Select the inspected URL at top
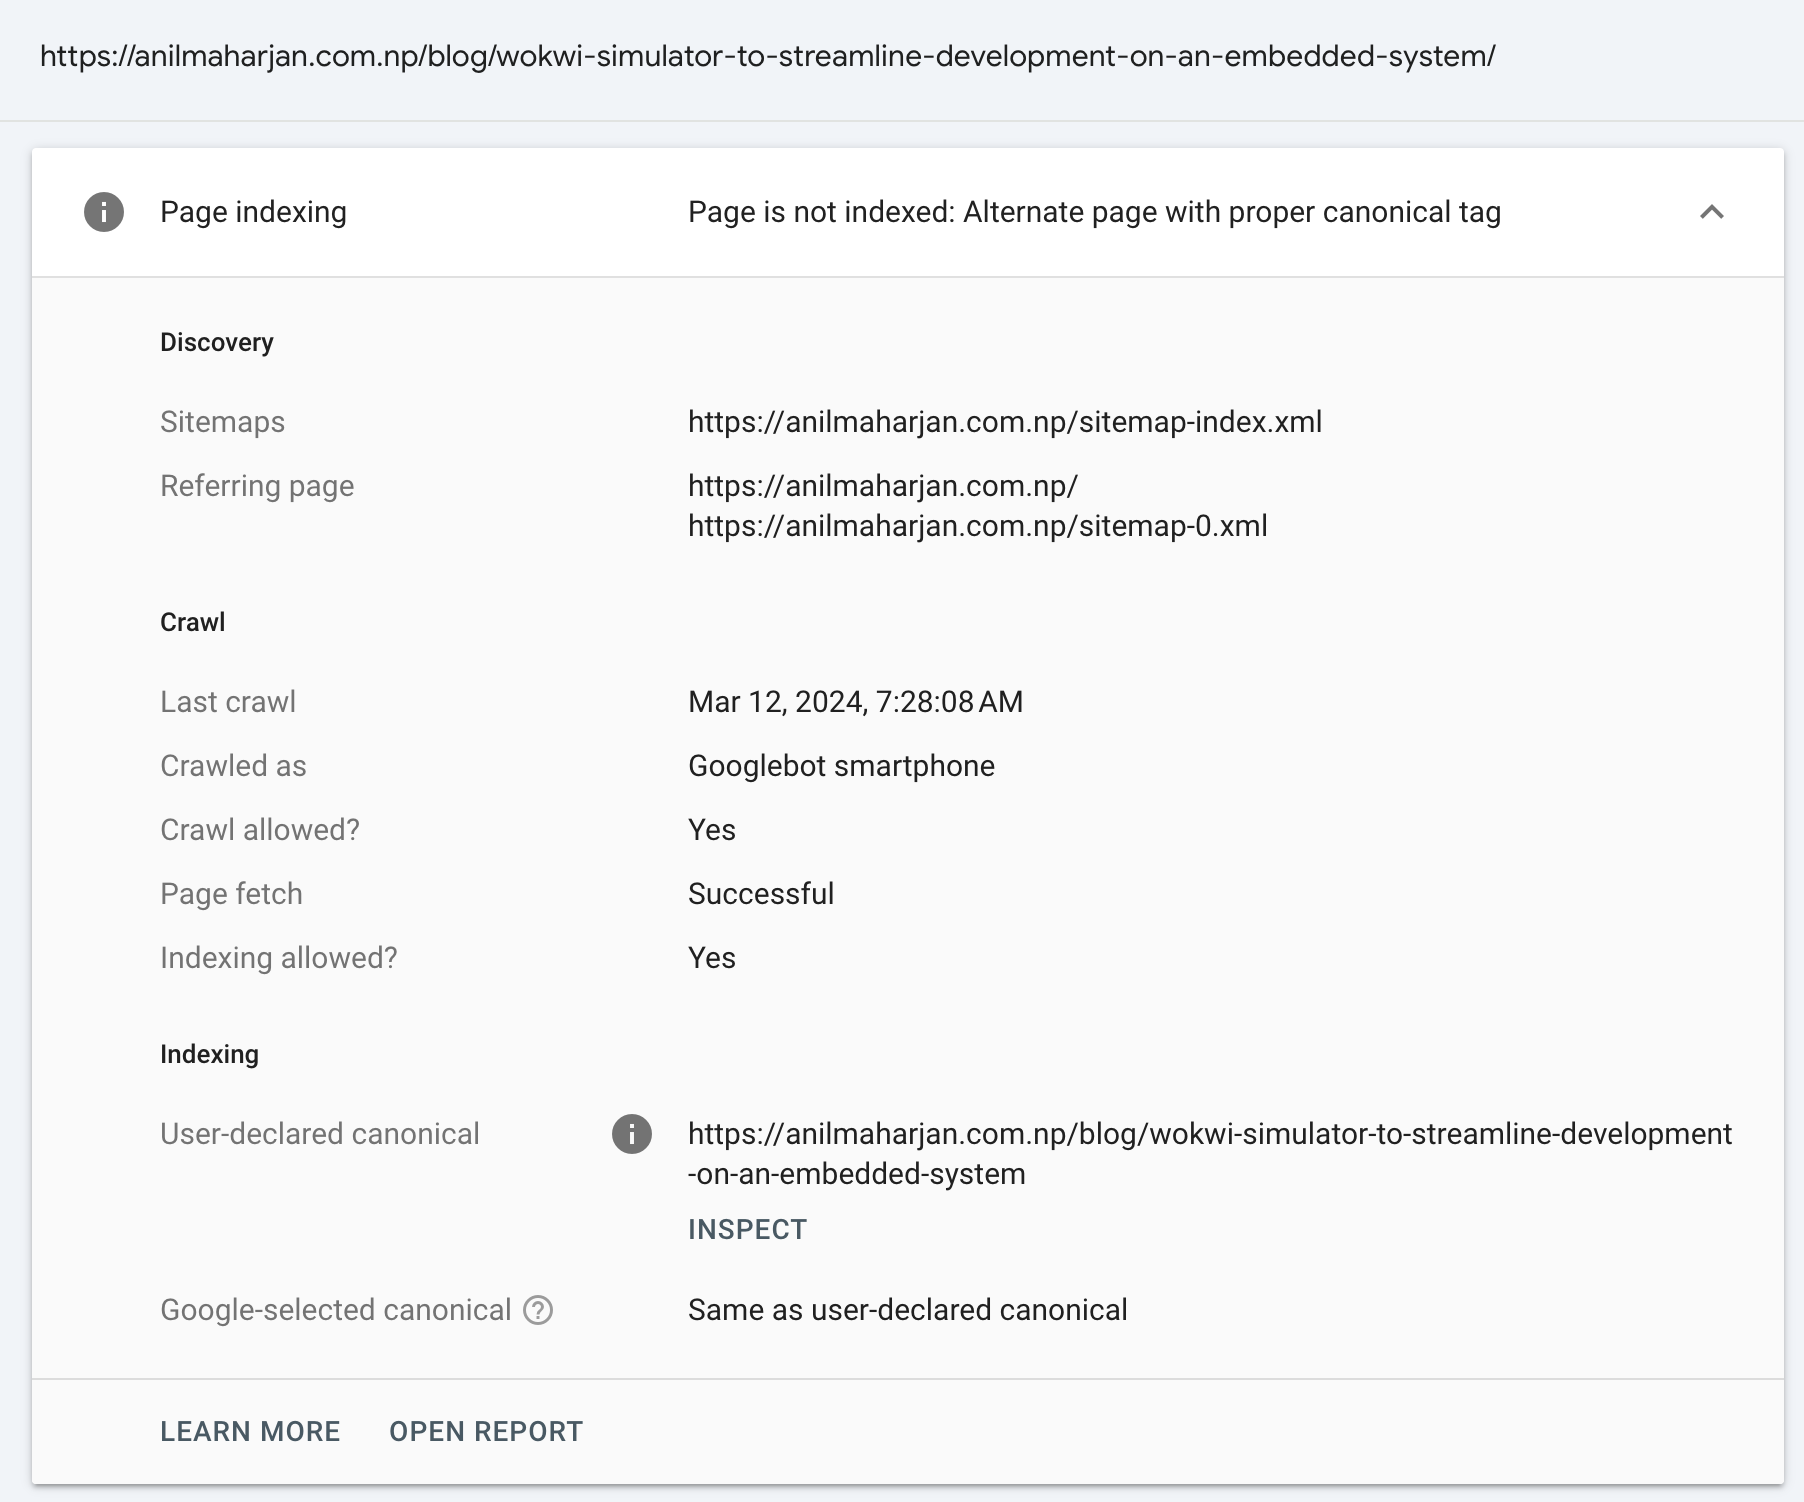 coord(768,56)
